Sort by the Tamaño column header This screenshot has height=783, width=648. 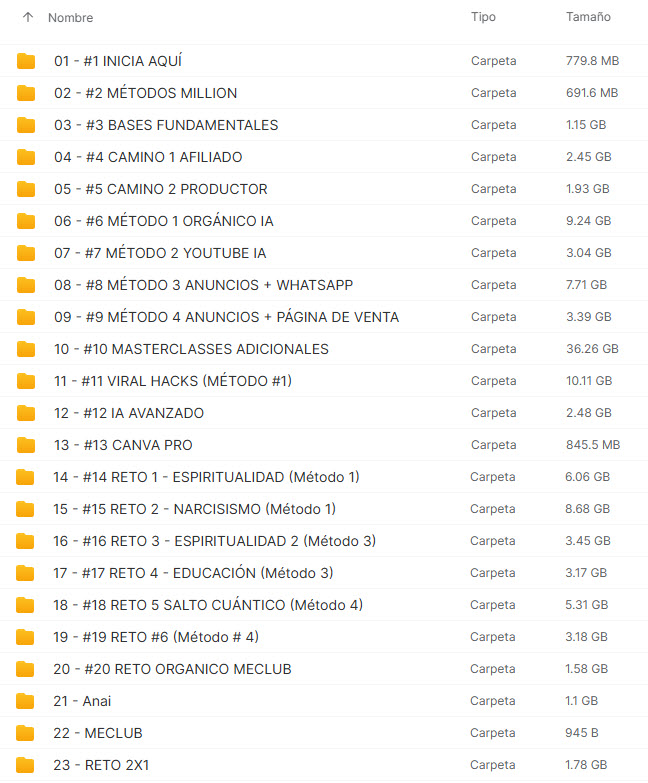click(588, 17)
